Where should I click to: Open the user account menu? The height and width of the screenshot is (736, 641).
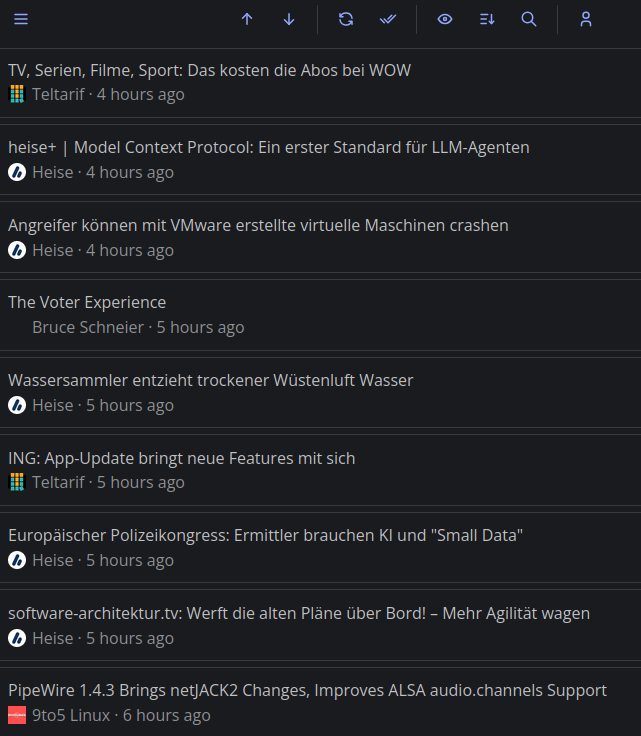(586, 19)
